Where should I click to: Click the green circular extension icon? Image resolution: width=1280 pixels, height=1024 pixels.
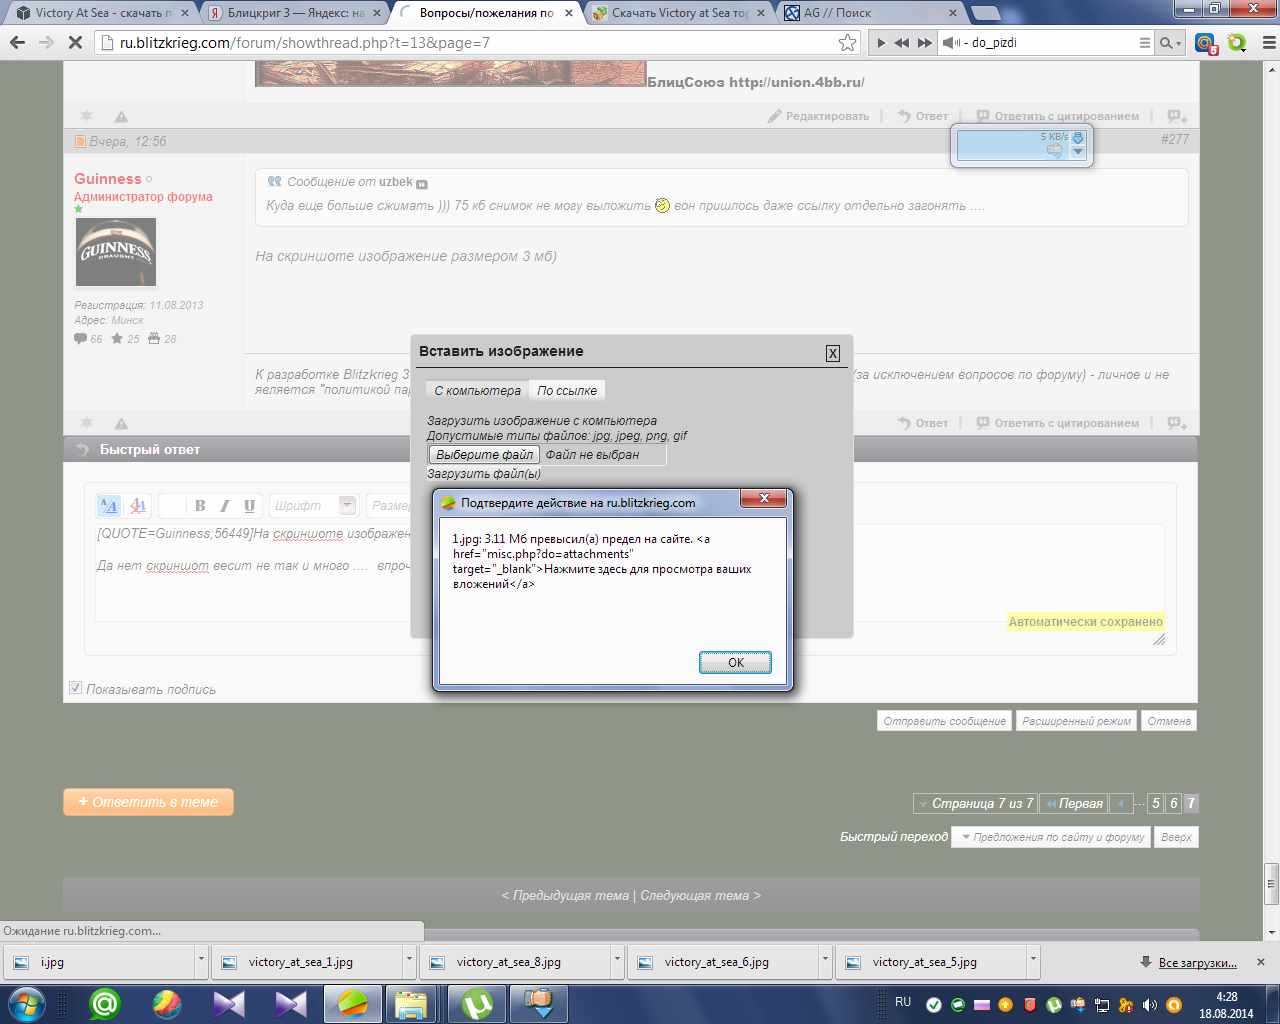click(1237, 43)
